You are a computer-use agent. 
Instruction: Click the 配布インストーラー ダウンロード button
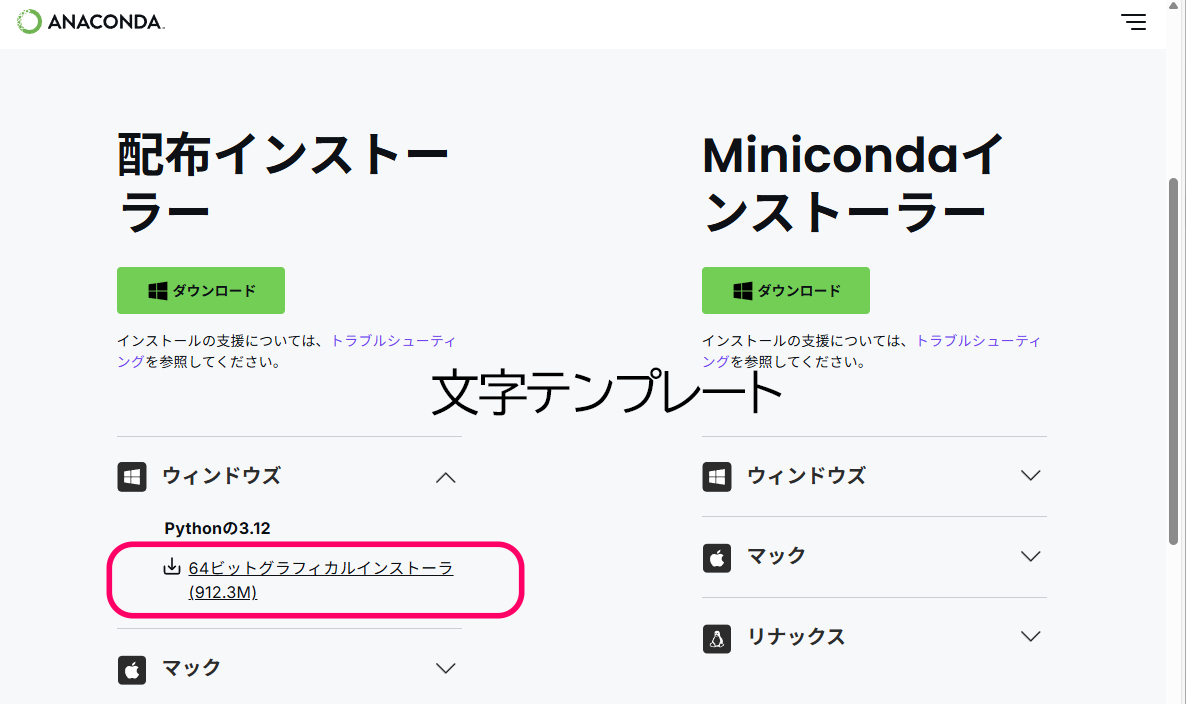point(200,290)
